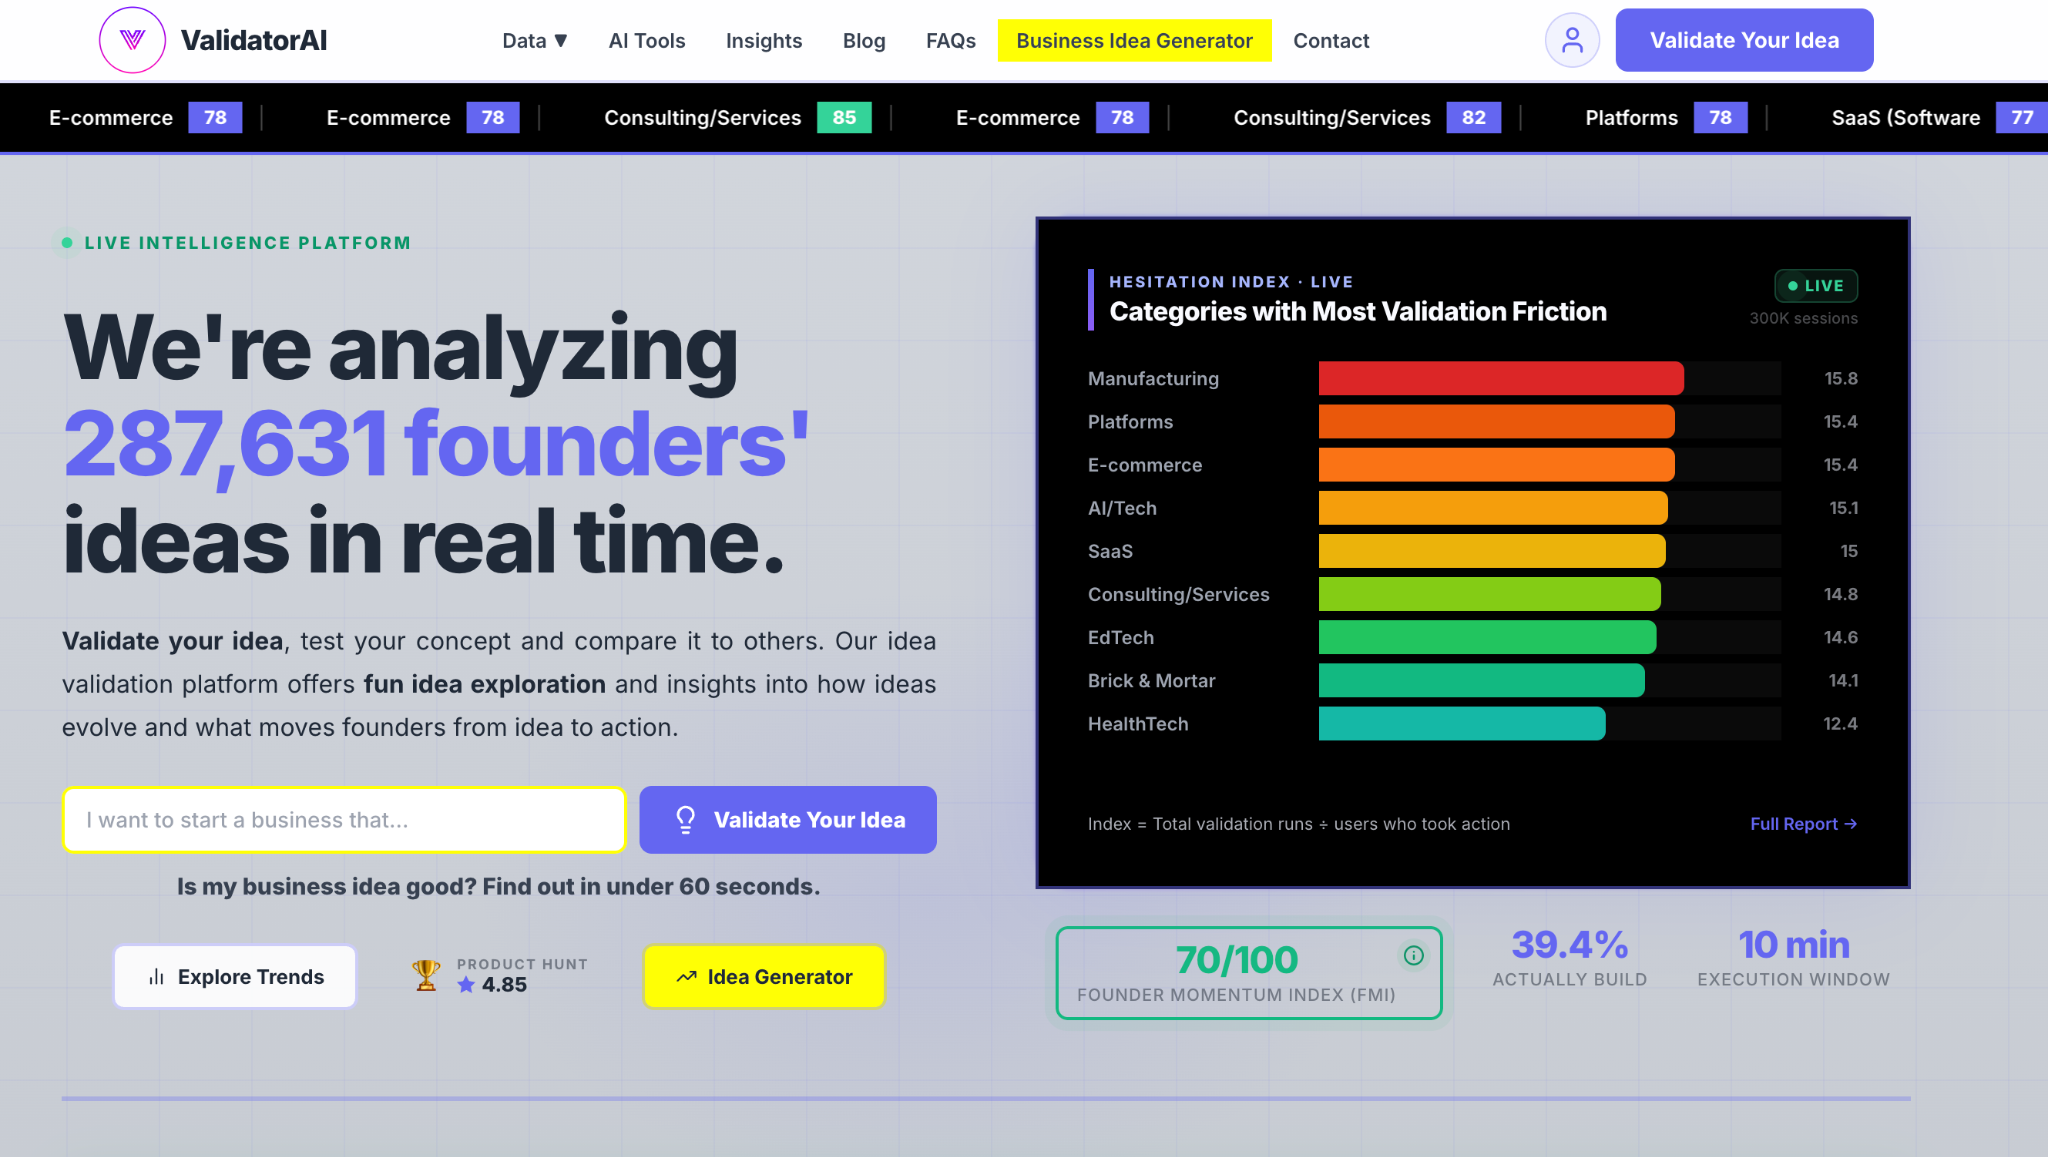The image size is (2048, 1157).
Task: Click the LIVE INTELLIGENCE PLATFORM label
Action: [x=247, y=243]
